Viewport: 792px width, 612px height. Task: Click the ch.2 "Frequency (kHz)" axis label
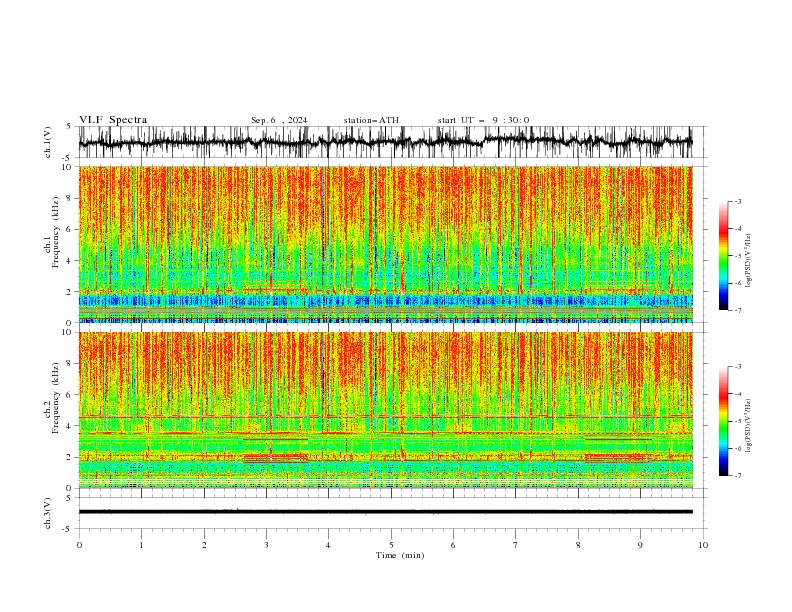pyautogui.click(x=57, y=398)
